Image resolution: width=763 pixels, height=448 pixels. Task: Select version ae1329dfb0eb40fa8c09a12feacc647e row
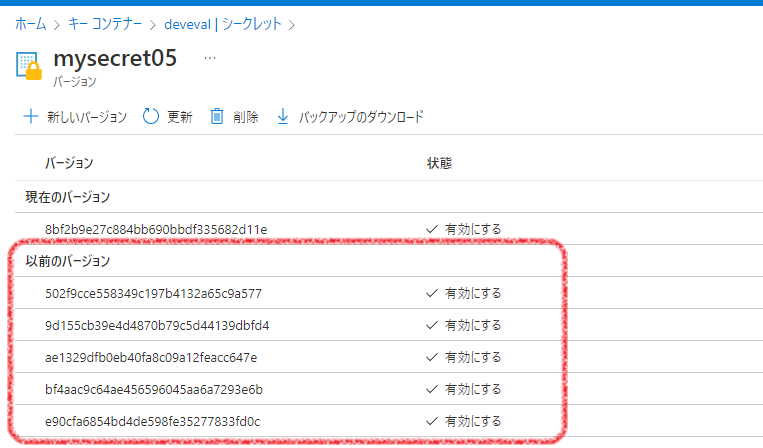pyautogui.click(x=151, y=357)
